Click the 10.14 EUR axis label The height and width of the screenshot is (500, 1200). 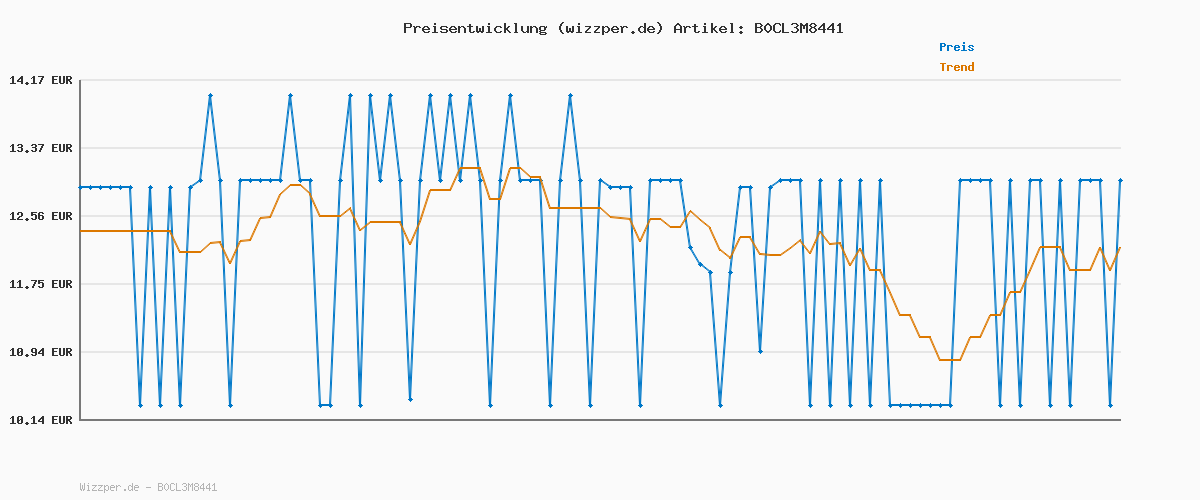41,420
